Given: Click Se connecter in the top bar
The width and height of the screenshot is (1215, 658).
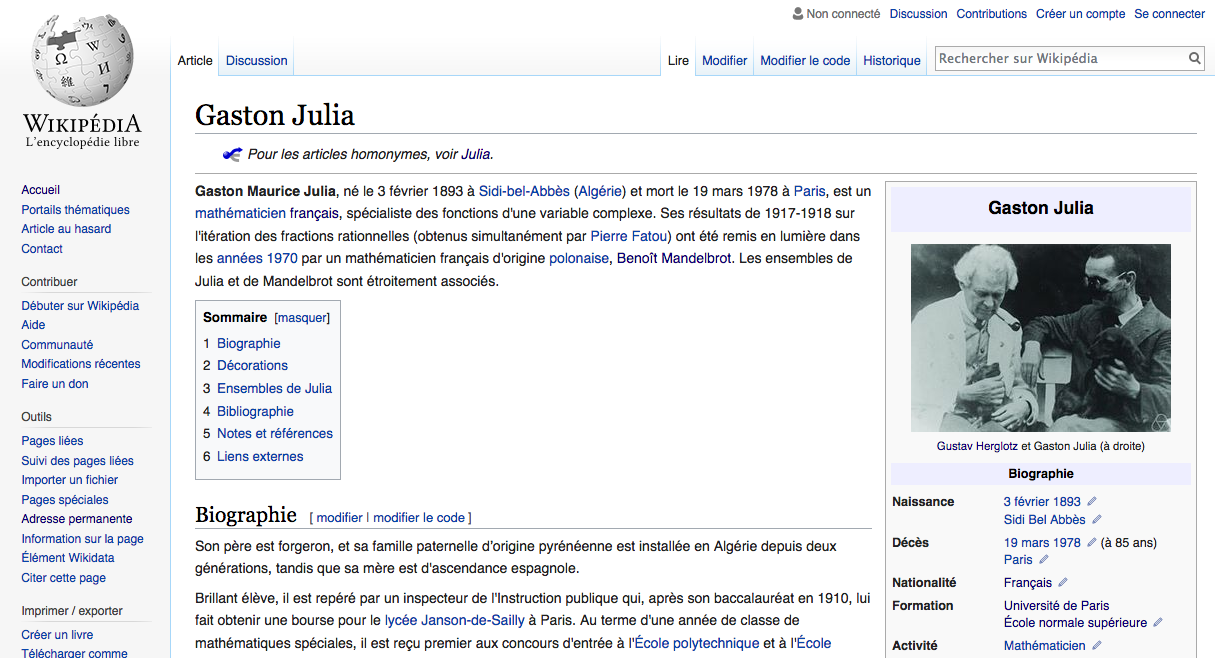Looking at the screenshot, I should [1169, 14].
